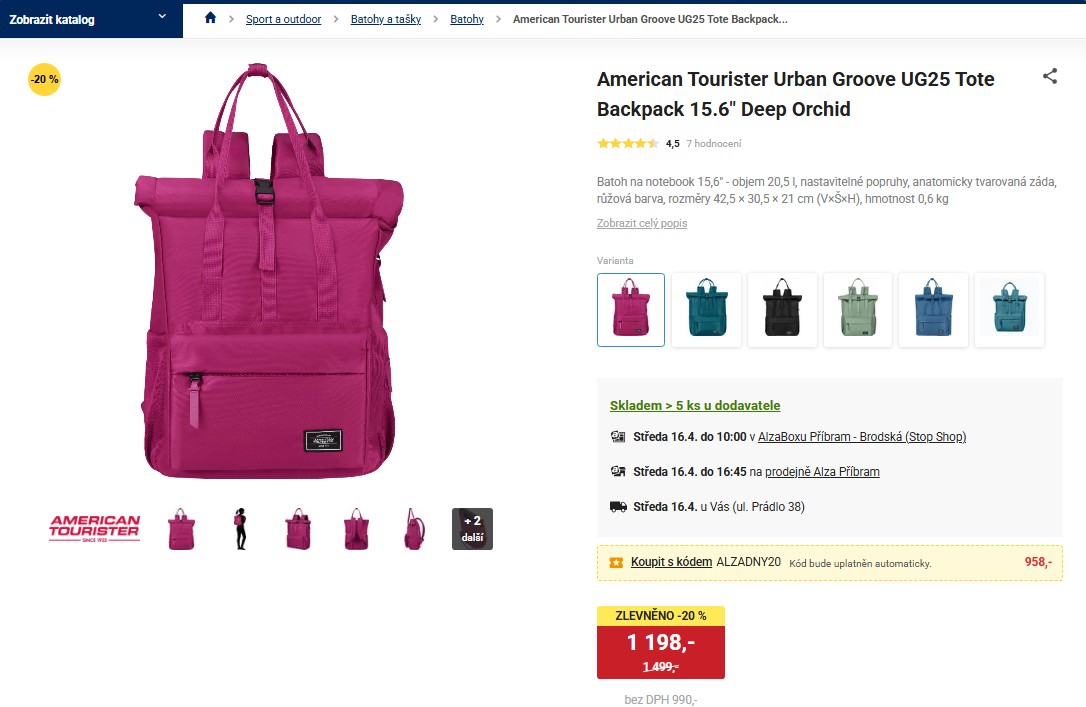Expand the Zobrazit katalog dropdown
Screen dimensions: 1086x707
91,19
